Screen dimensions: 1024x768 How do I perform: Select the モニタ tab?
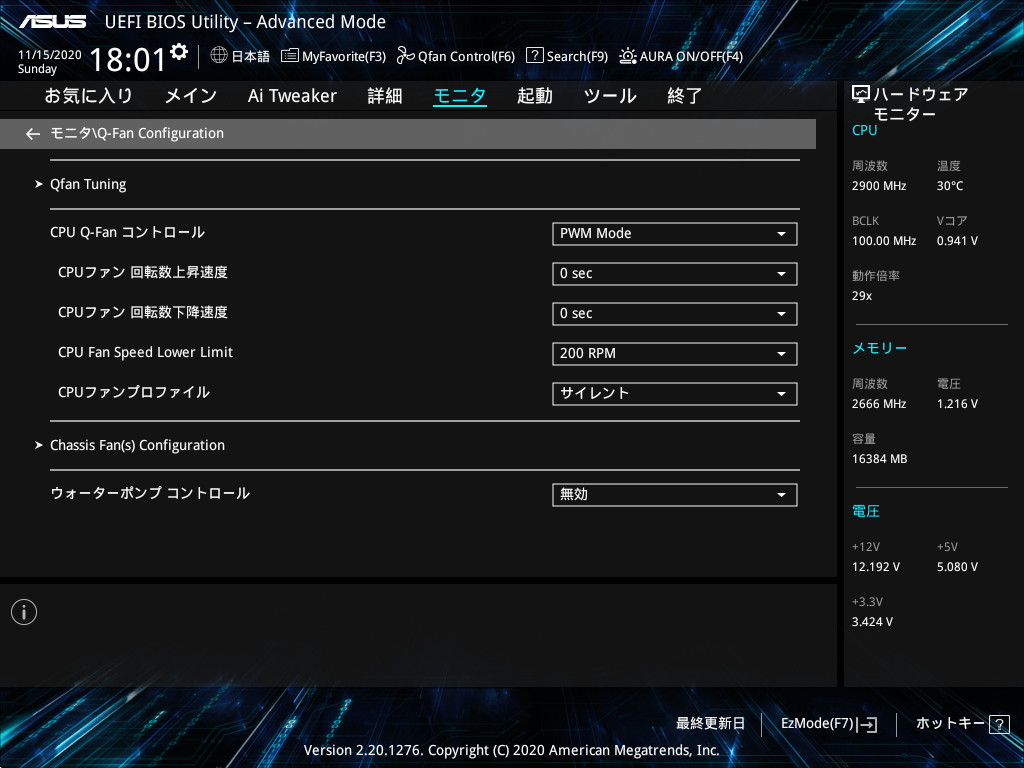pos(460,96)
